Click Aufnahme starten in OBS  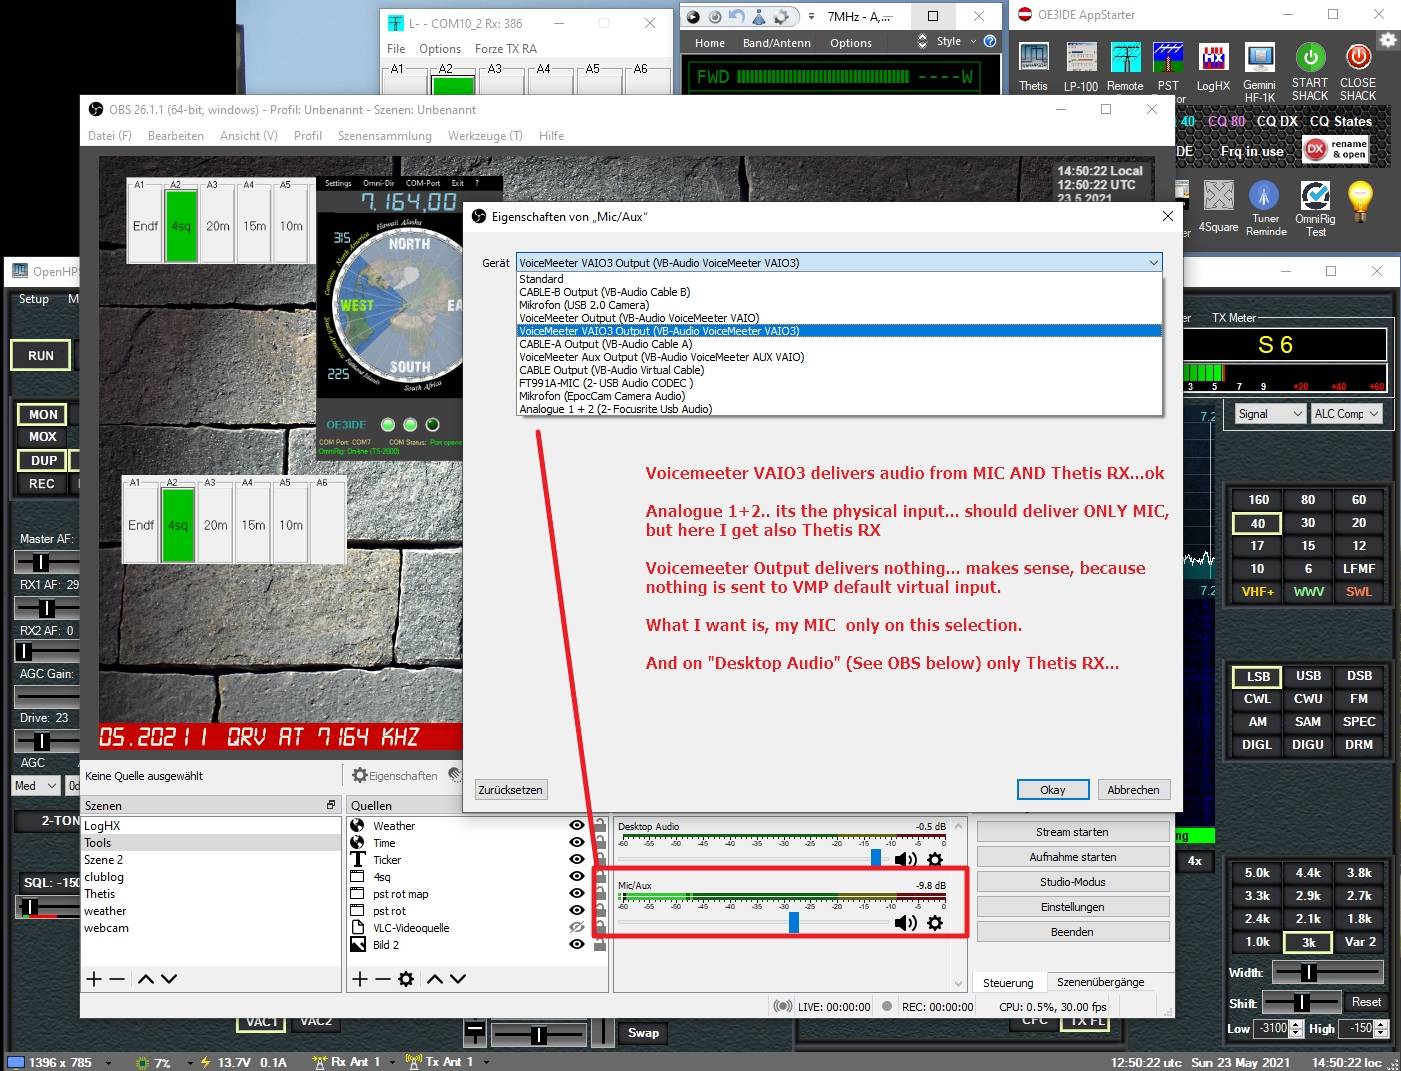[1072, 857]
